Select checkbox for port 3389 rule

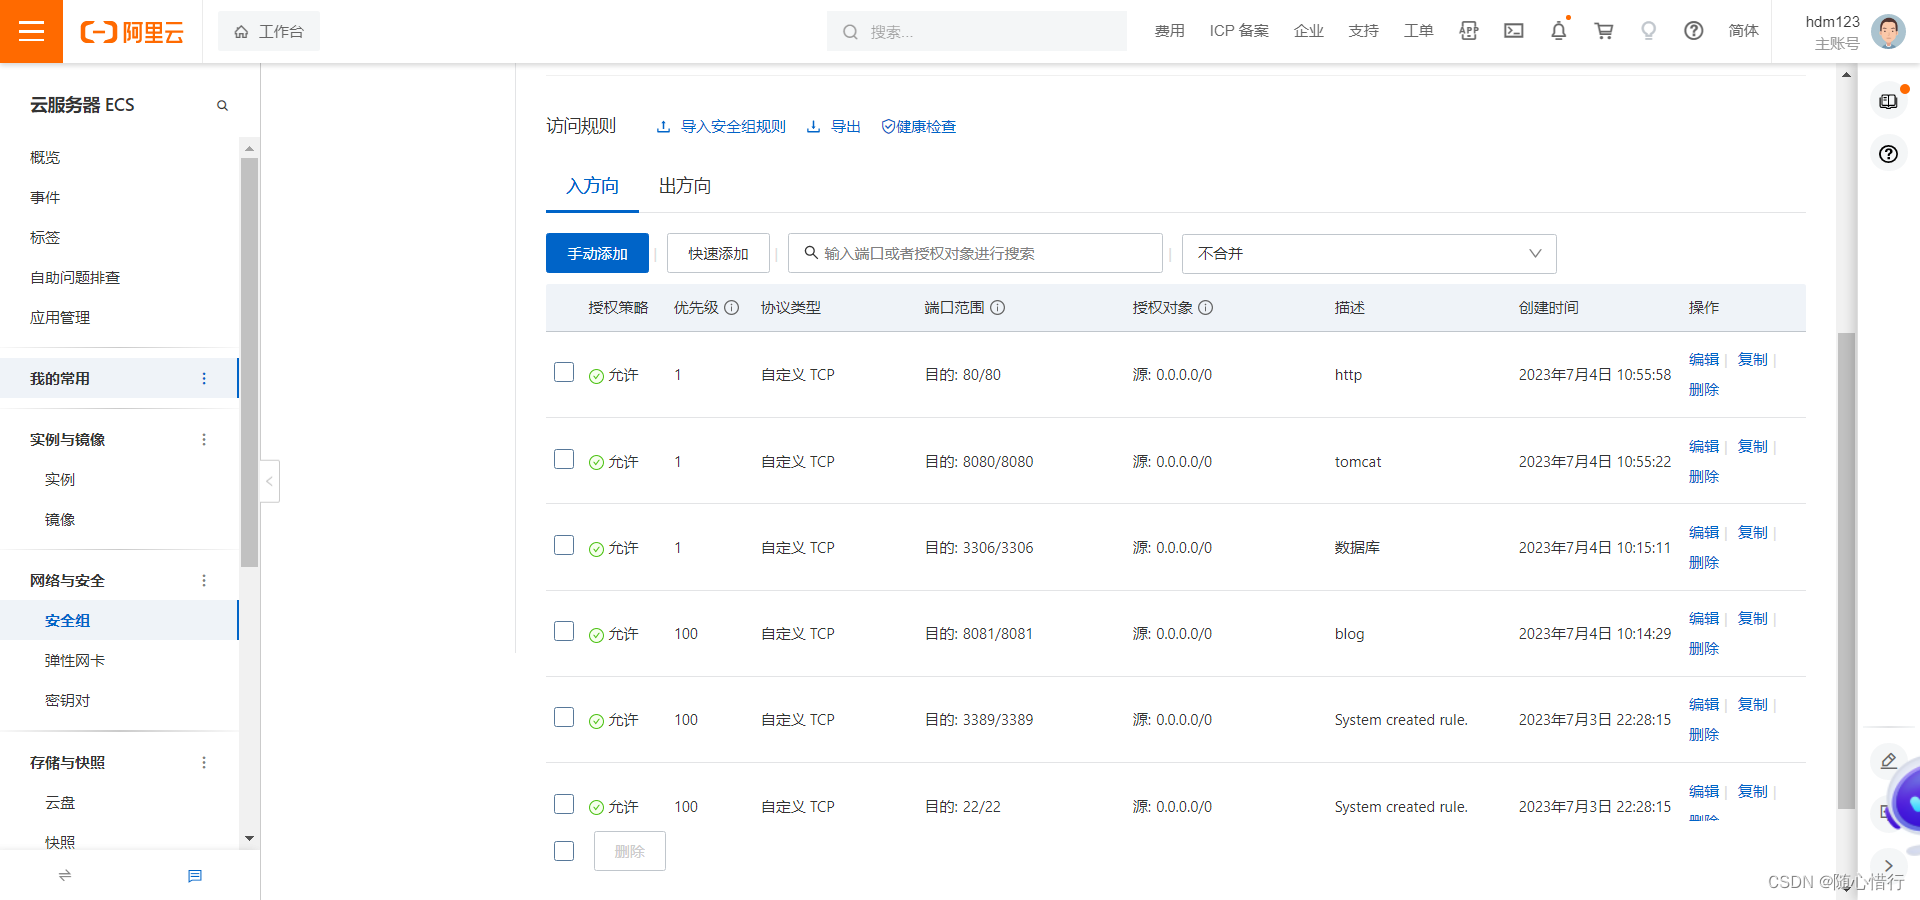pyautogui.click(x=564, y=717)
